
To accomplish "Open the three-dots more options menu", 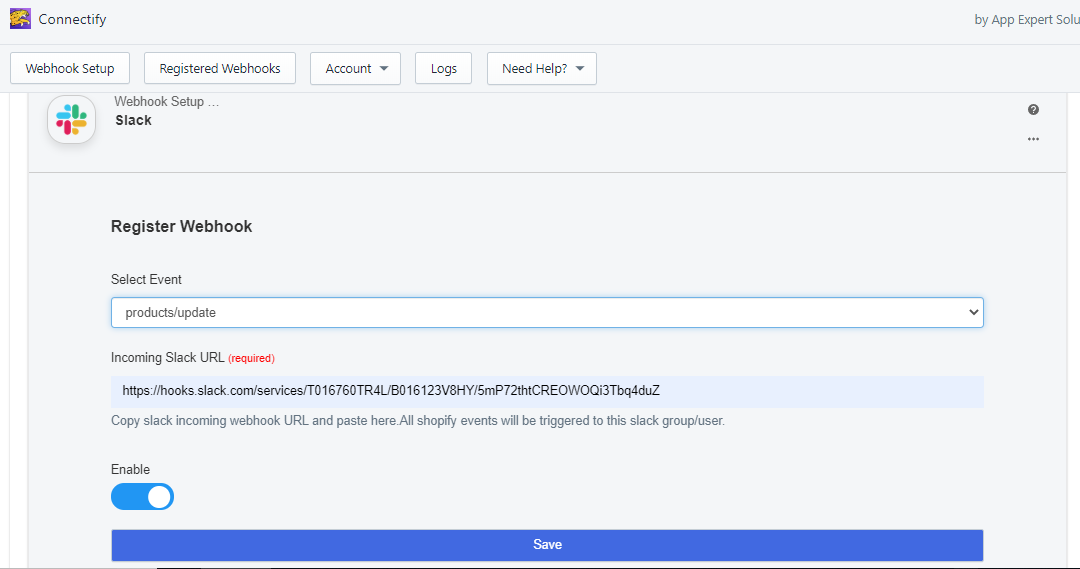I will [1033, 139].
